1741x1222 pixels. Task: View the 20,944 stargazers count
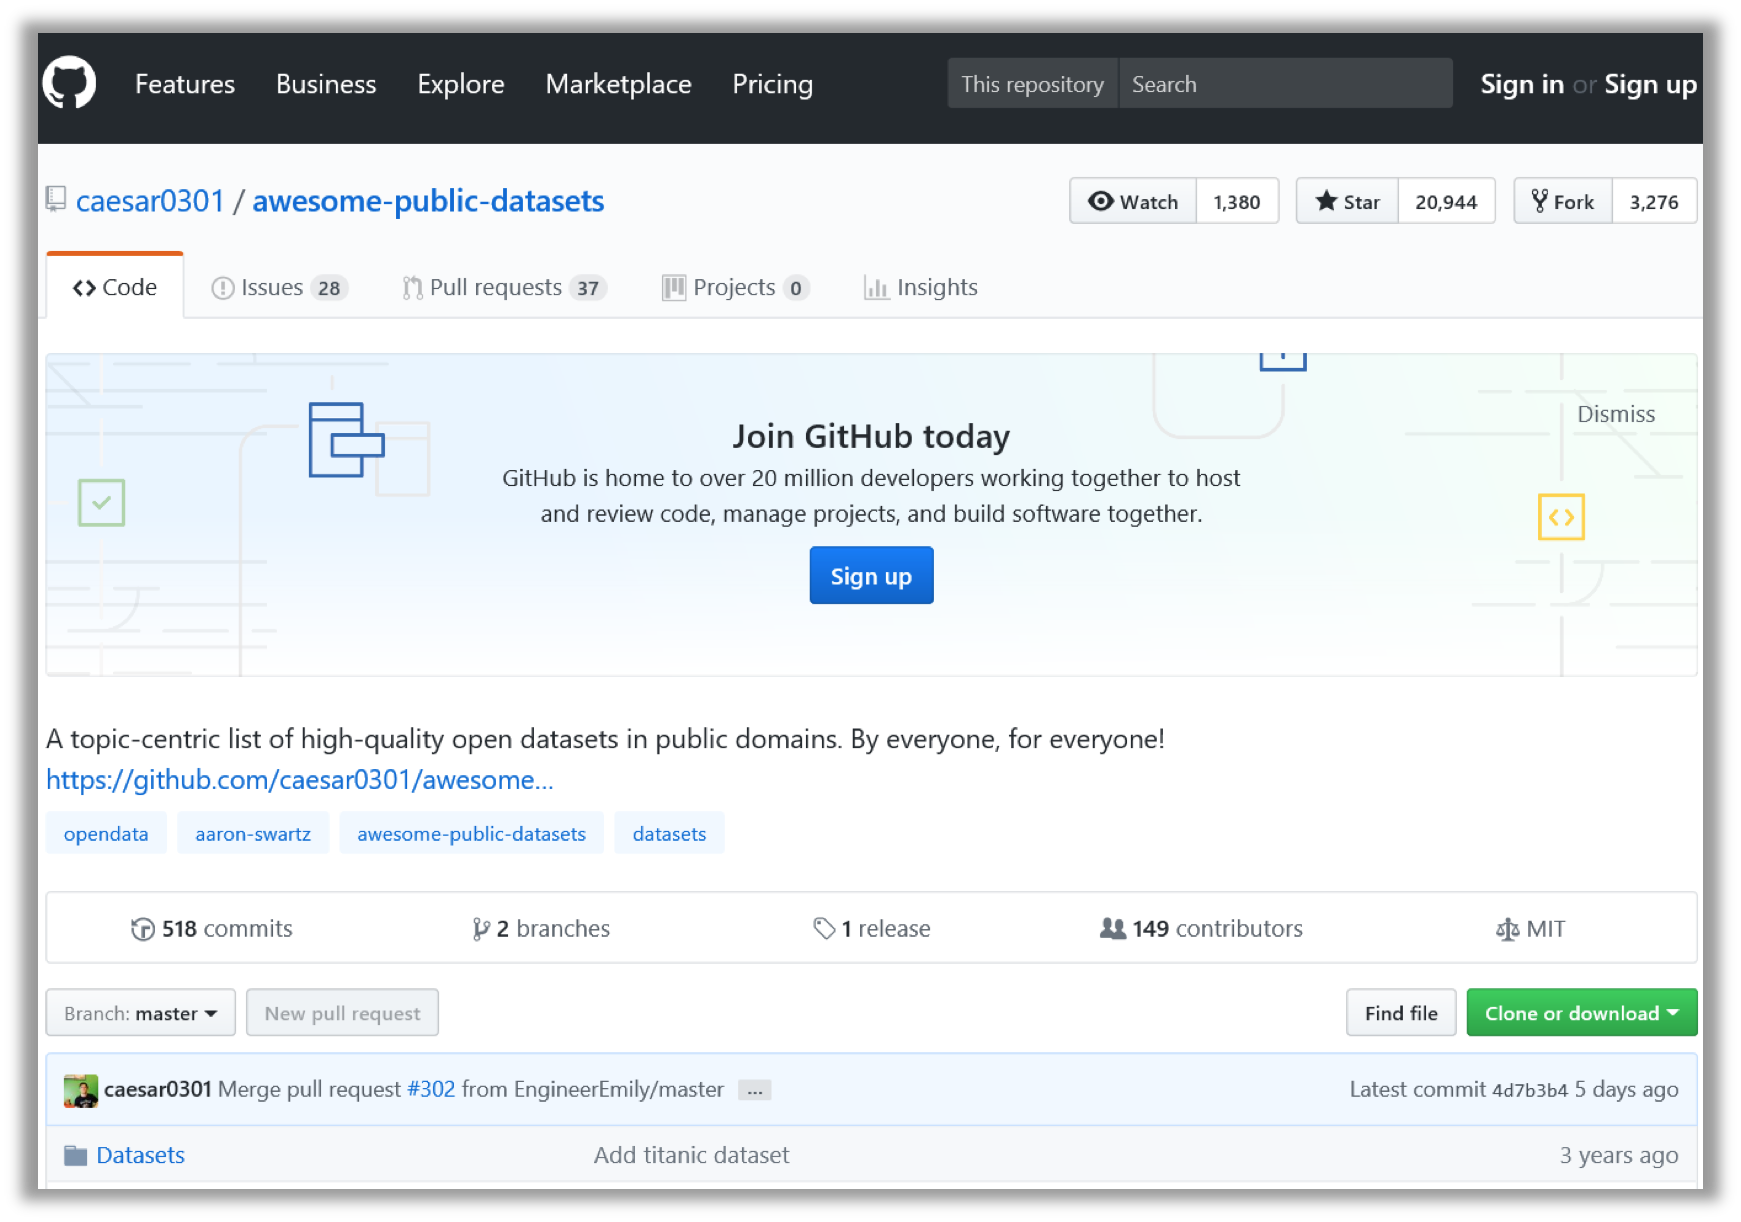1446,201
